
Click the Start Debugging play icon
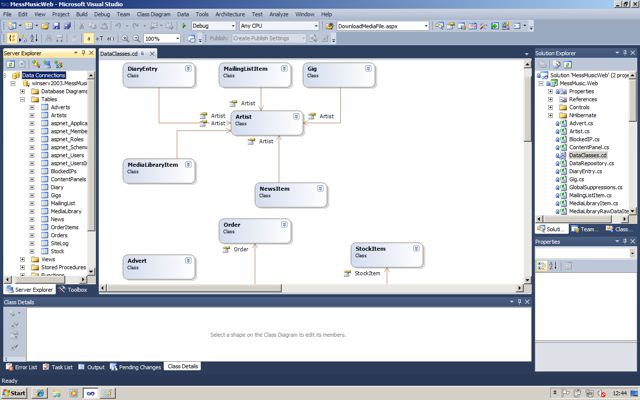[184, 26]
